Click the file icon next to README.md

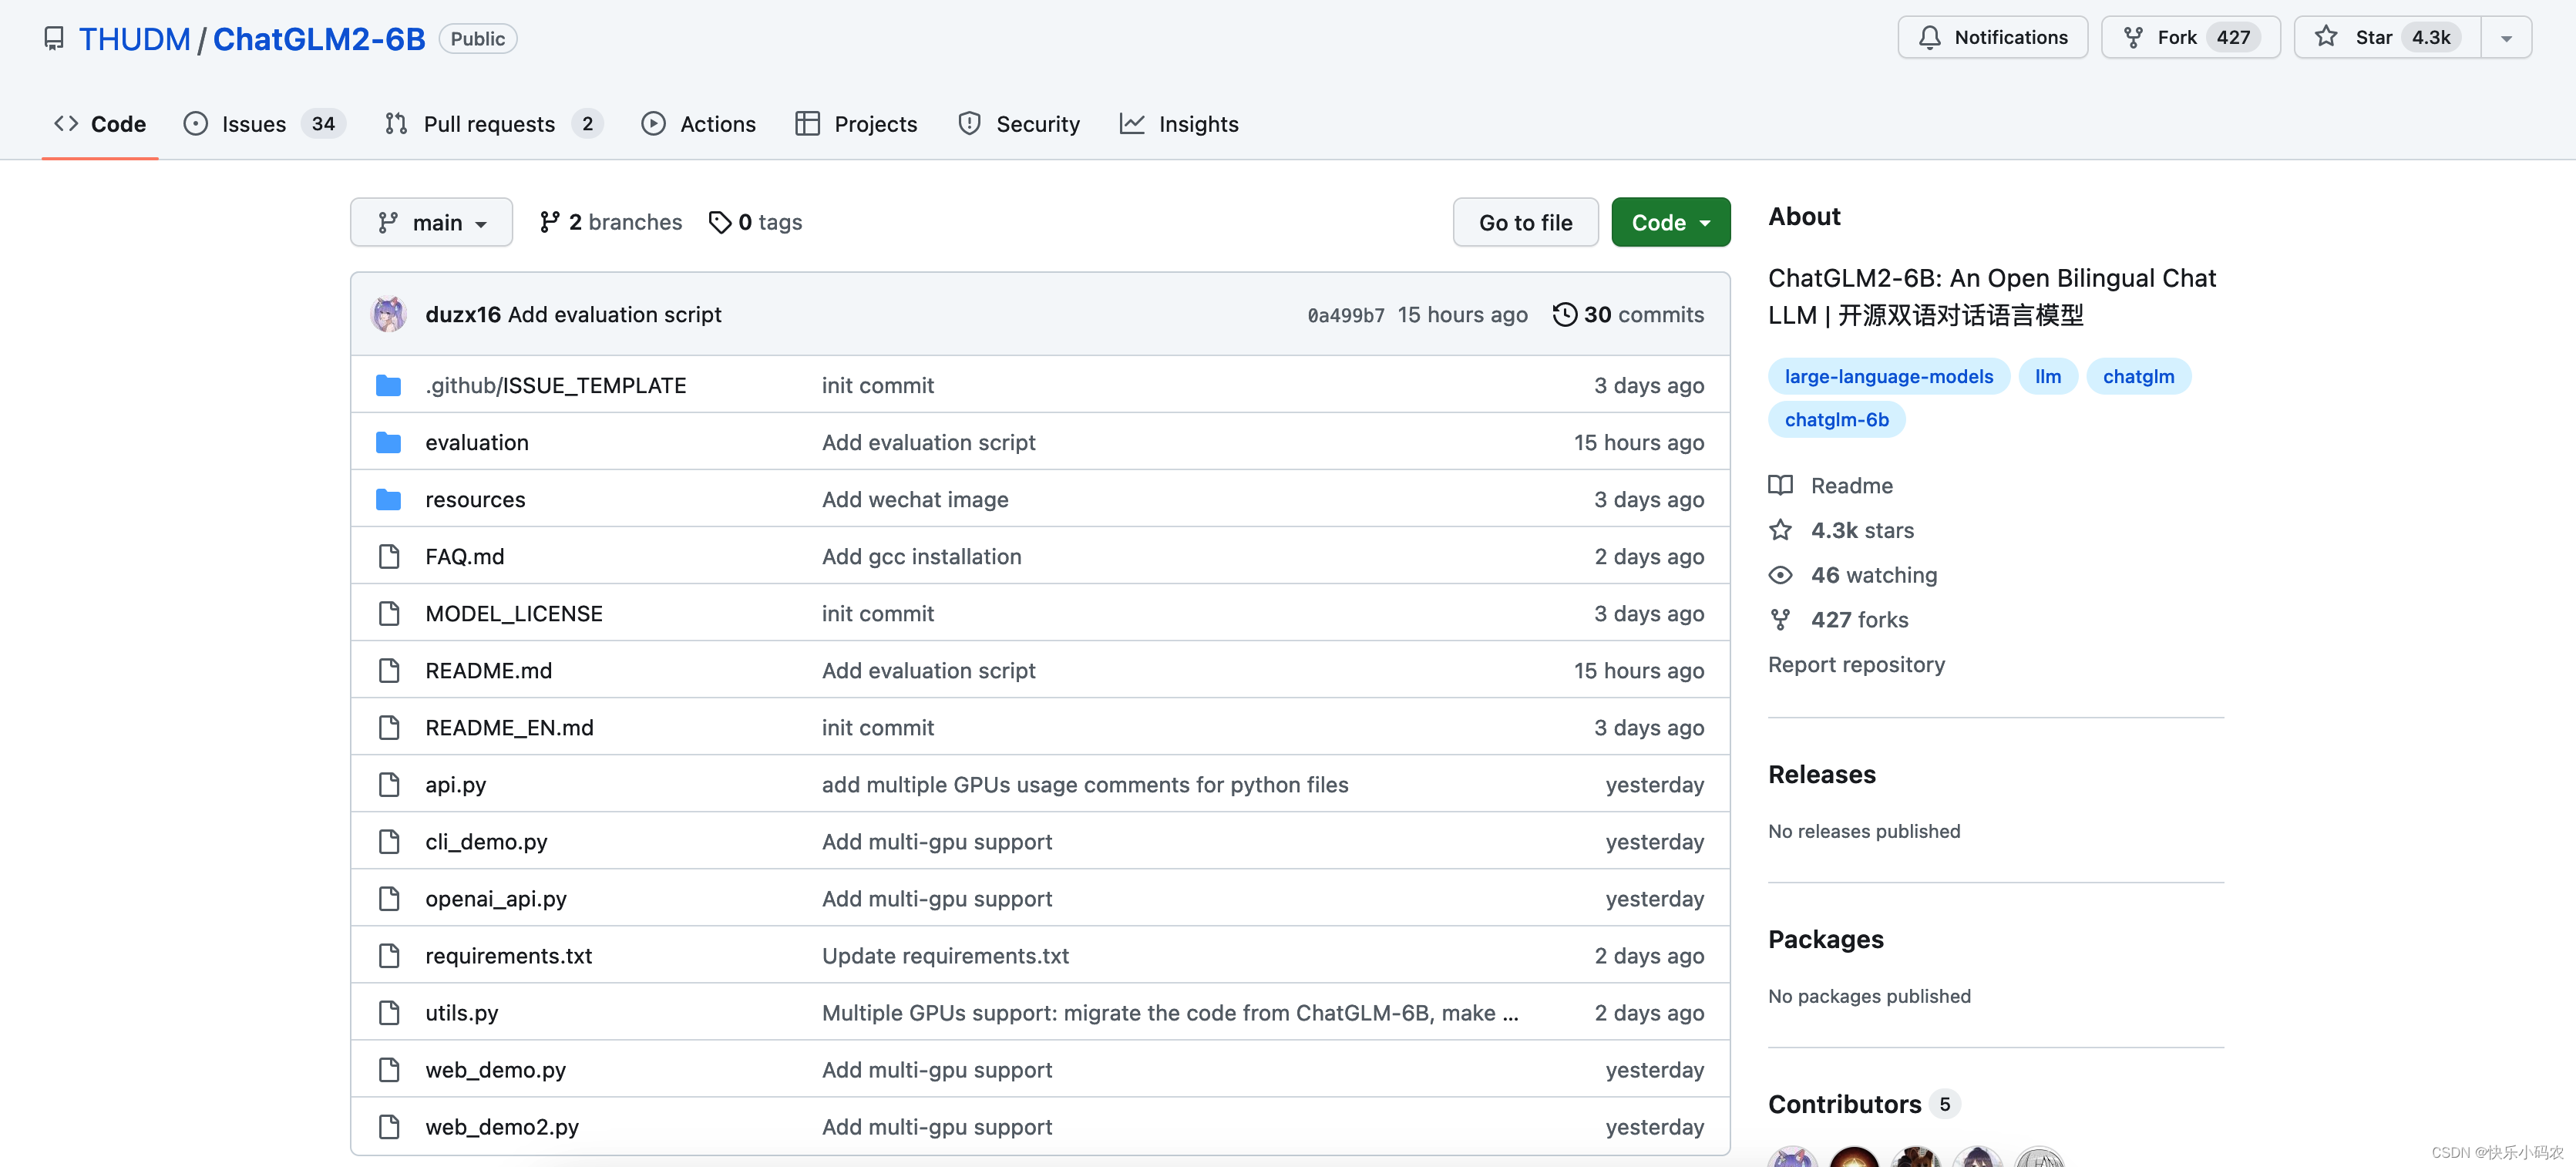click(x=389, y=671)
